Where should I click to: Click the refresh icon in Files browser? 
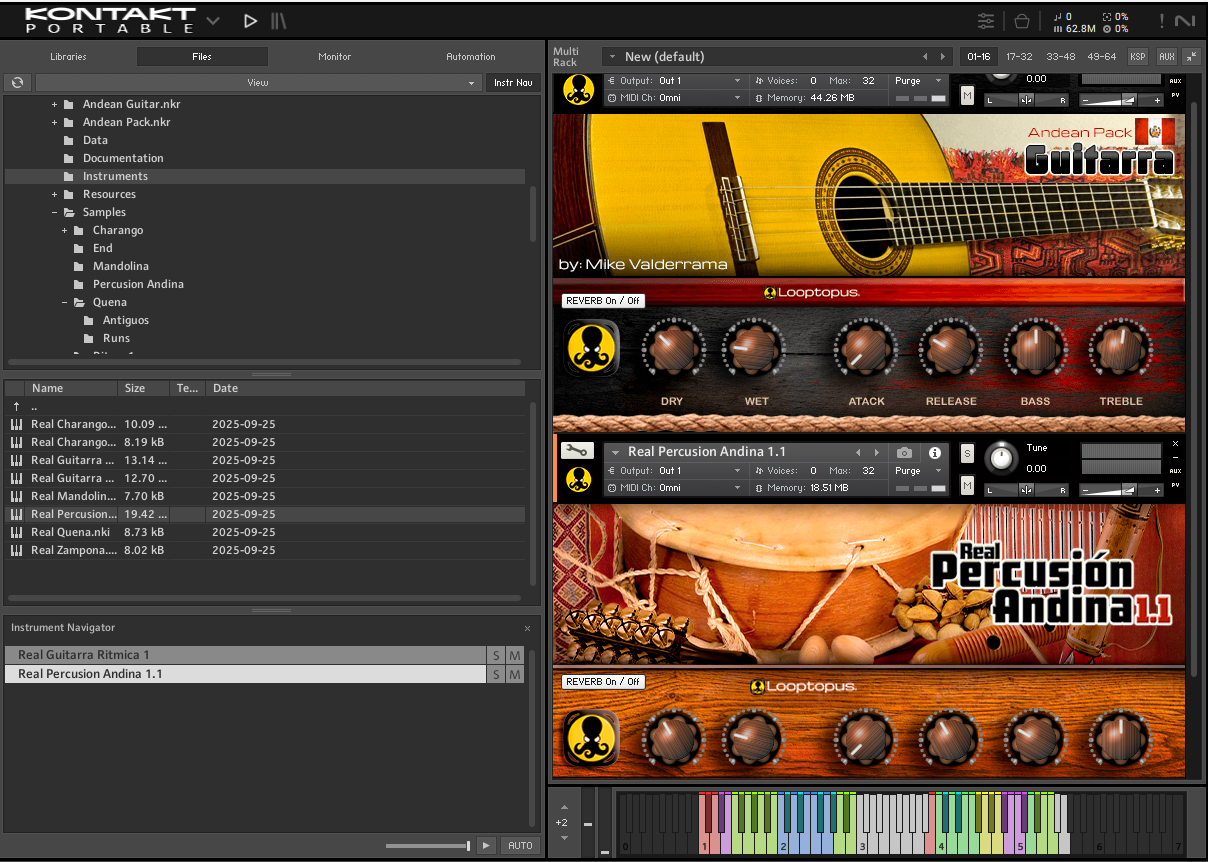tap(17, 83)
